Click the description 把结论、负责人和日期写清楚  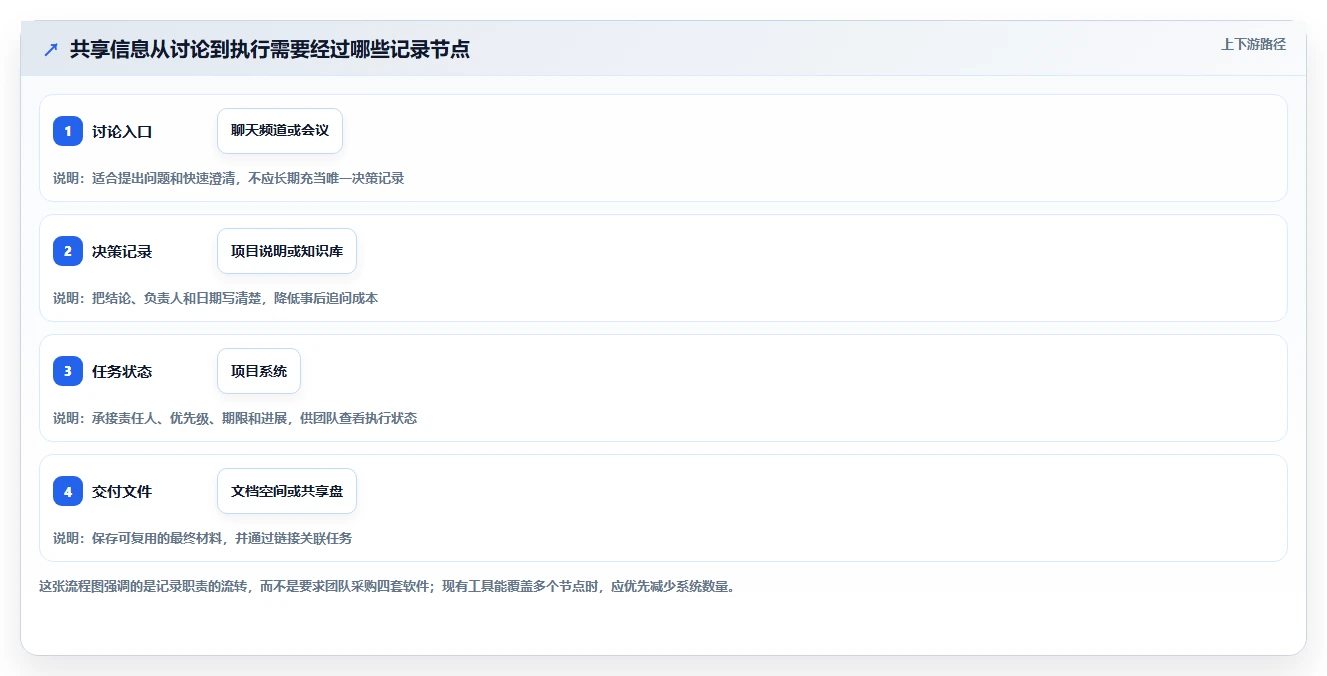[x=176, y=298]
